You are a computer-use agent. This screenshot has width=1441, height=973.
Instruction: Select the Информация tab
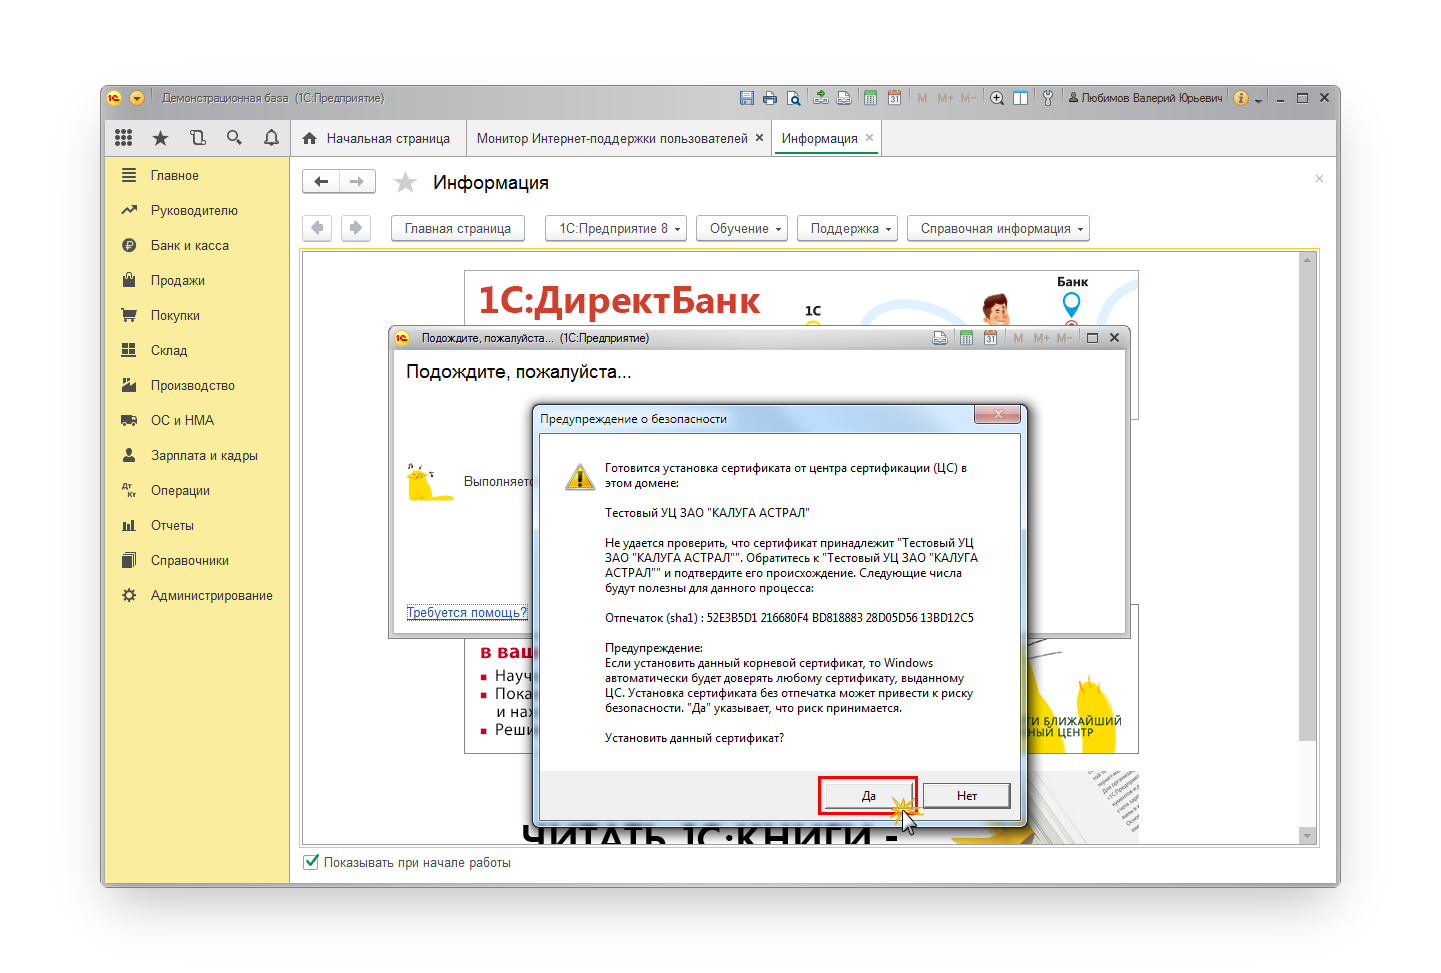819,138
